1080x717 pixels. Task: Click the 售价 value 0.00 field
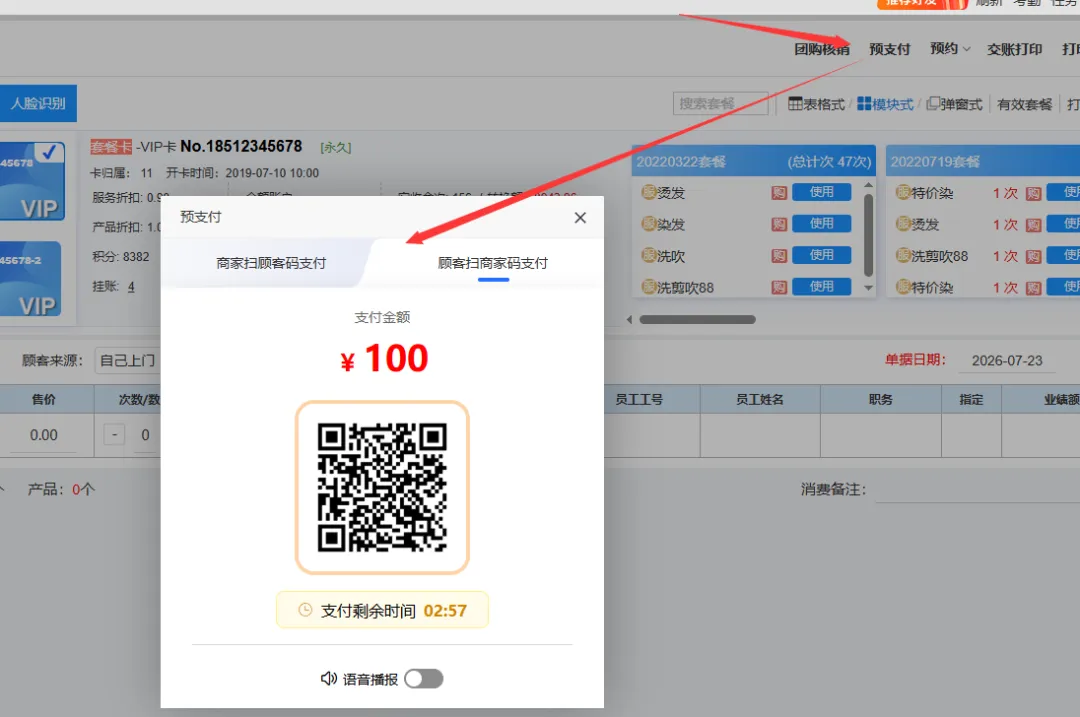pos(43,435)
